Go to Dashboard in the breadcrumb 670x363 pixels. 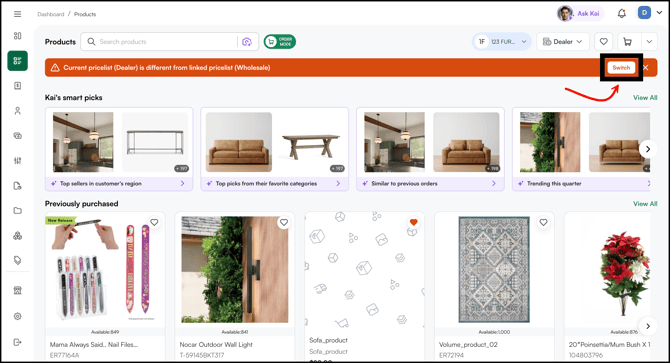(50, 14)
